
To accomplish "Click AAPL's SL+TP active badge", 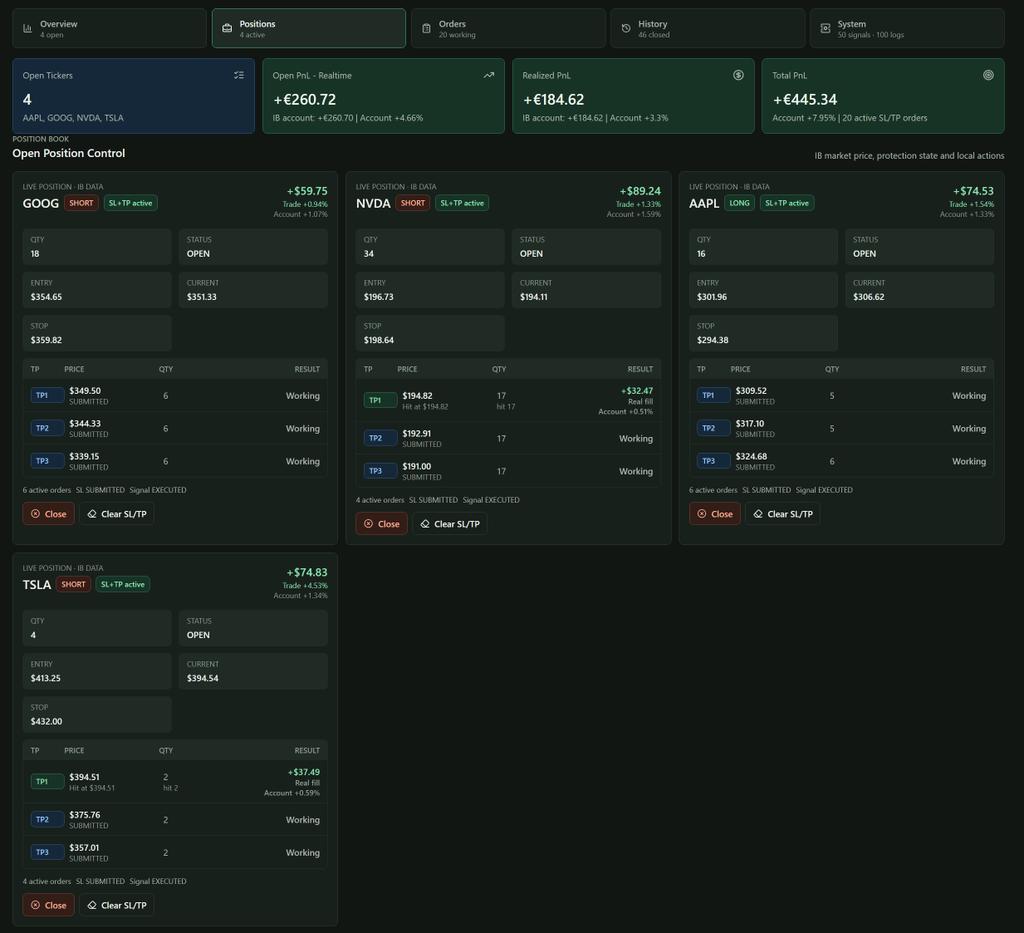I will 787,203.
